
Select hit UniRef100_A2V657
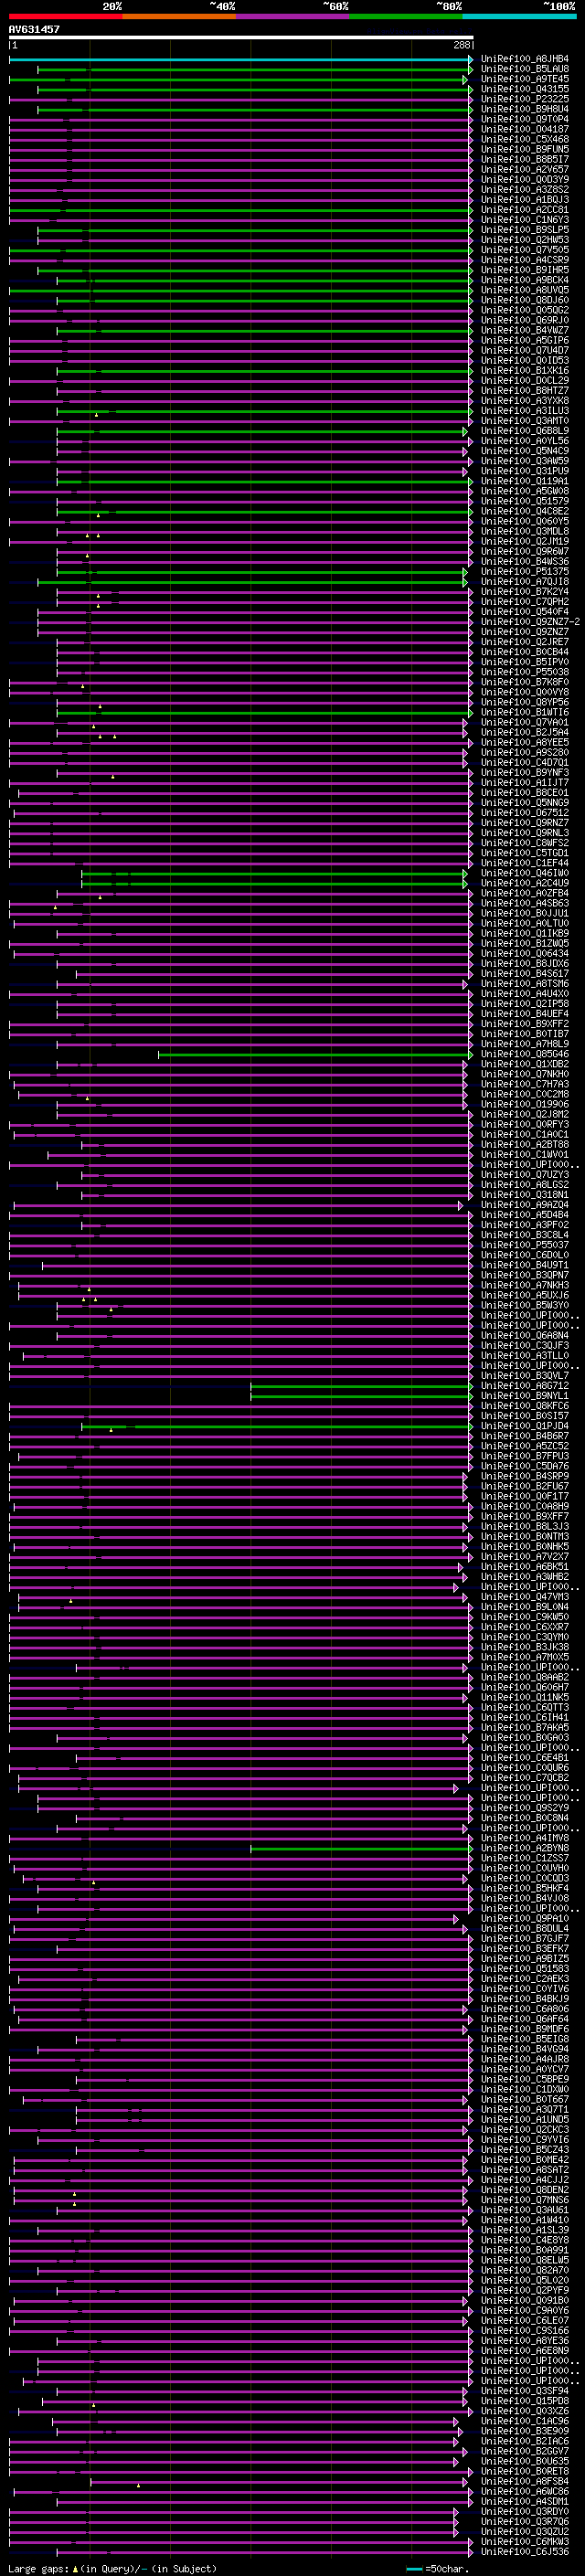[x=525, y=169]
